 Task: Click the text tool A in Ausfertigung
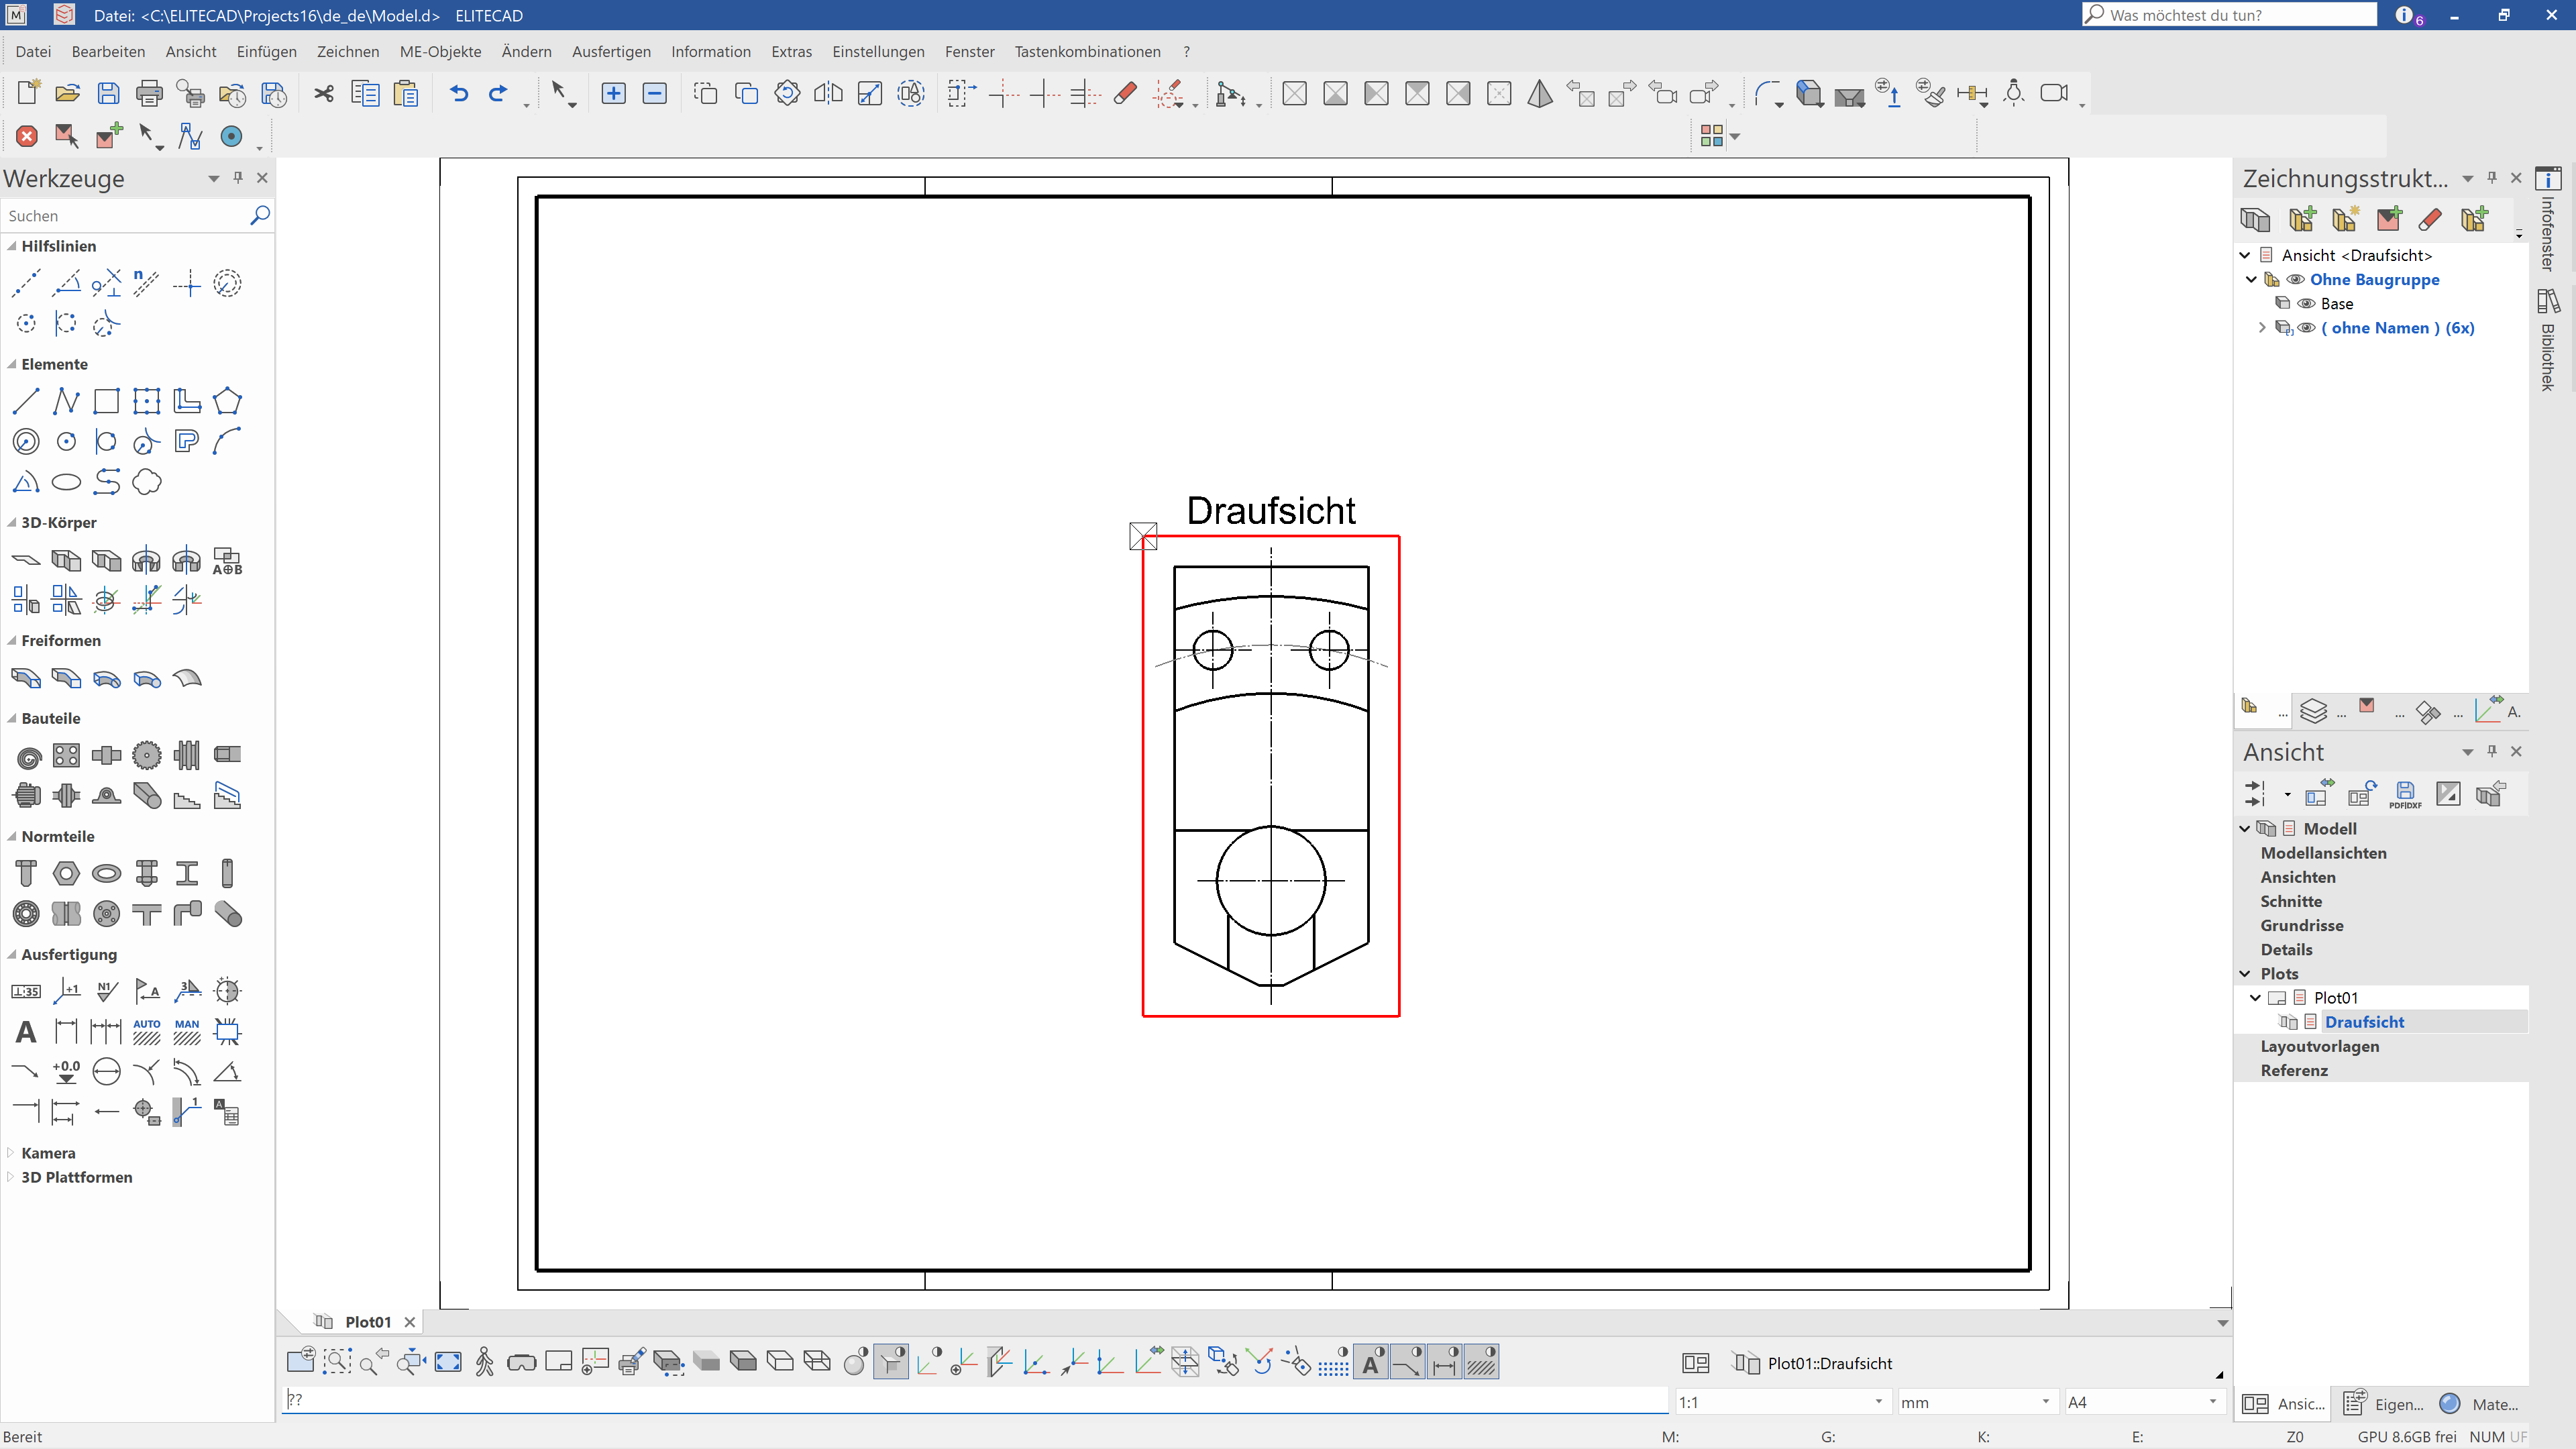click(x=26, y=1032)
